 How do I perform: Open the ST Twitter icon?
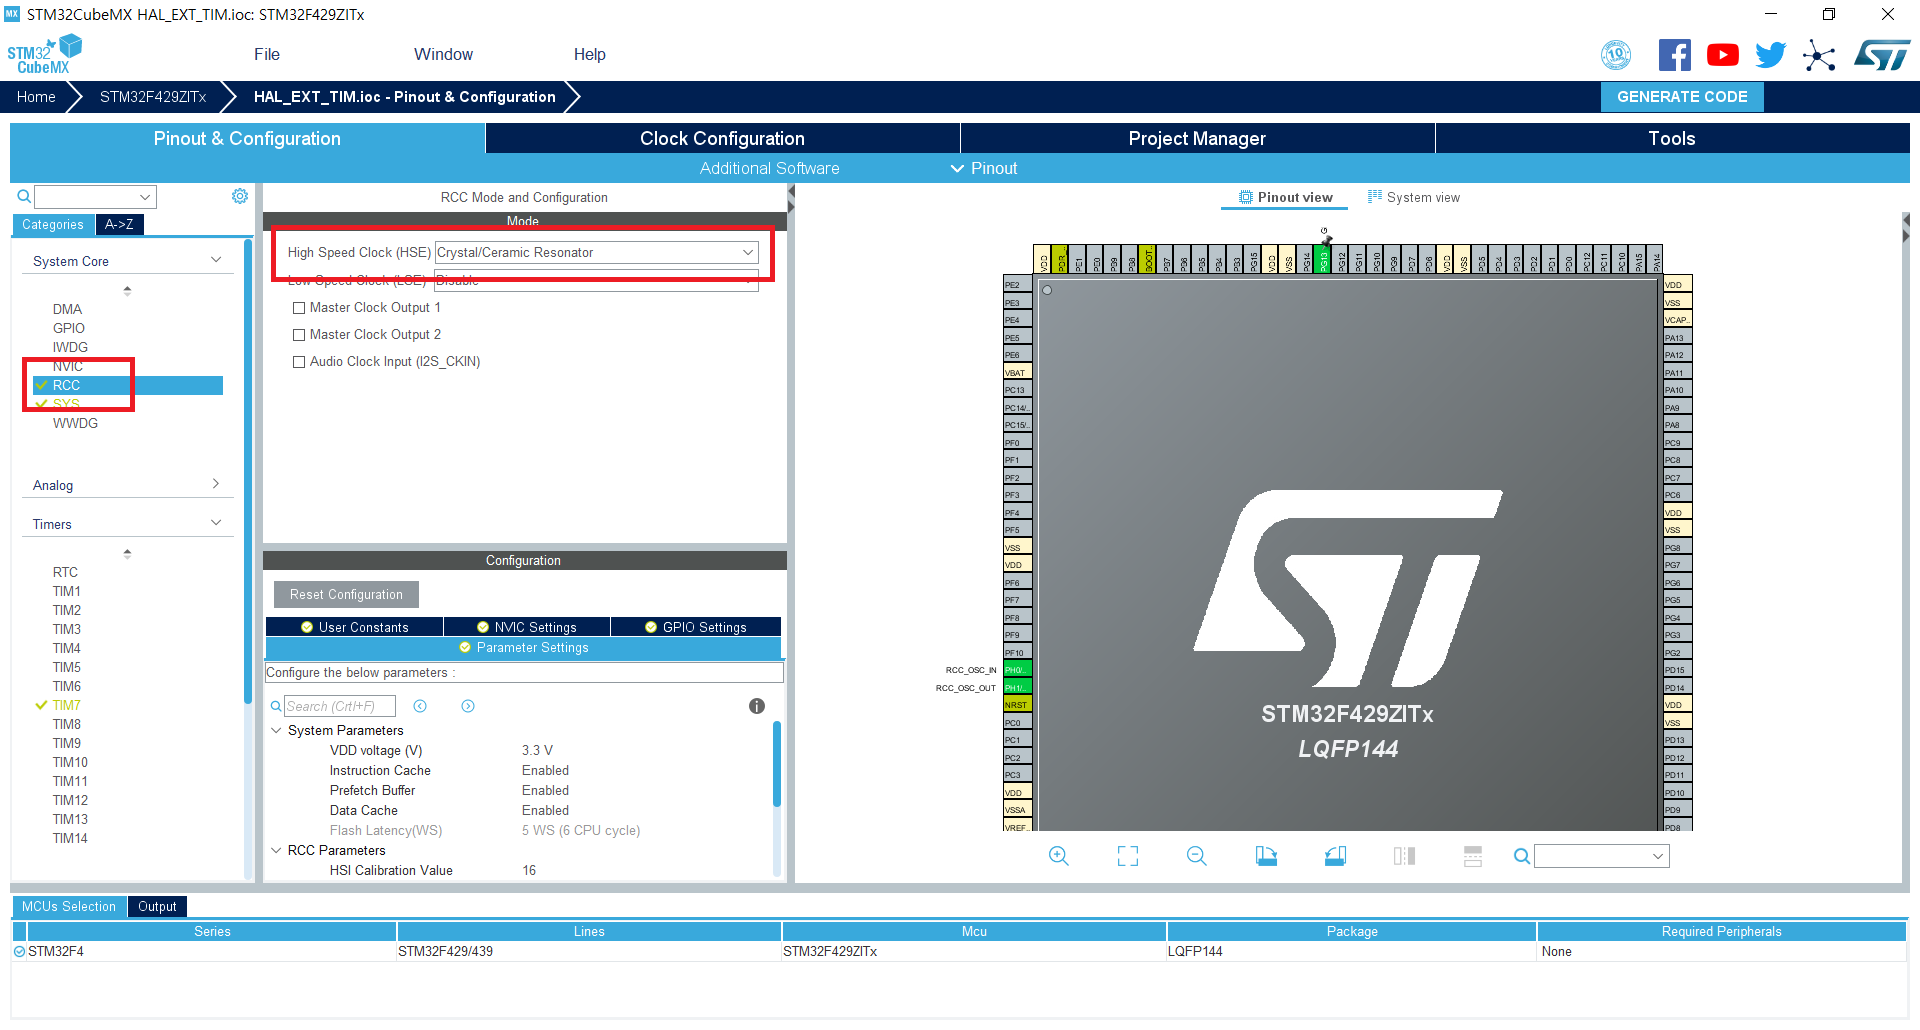click(x=1770, y=55)
